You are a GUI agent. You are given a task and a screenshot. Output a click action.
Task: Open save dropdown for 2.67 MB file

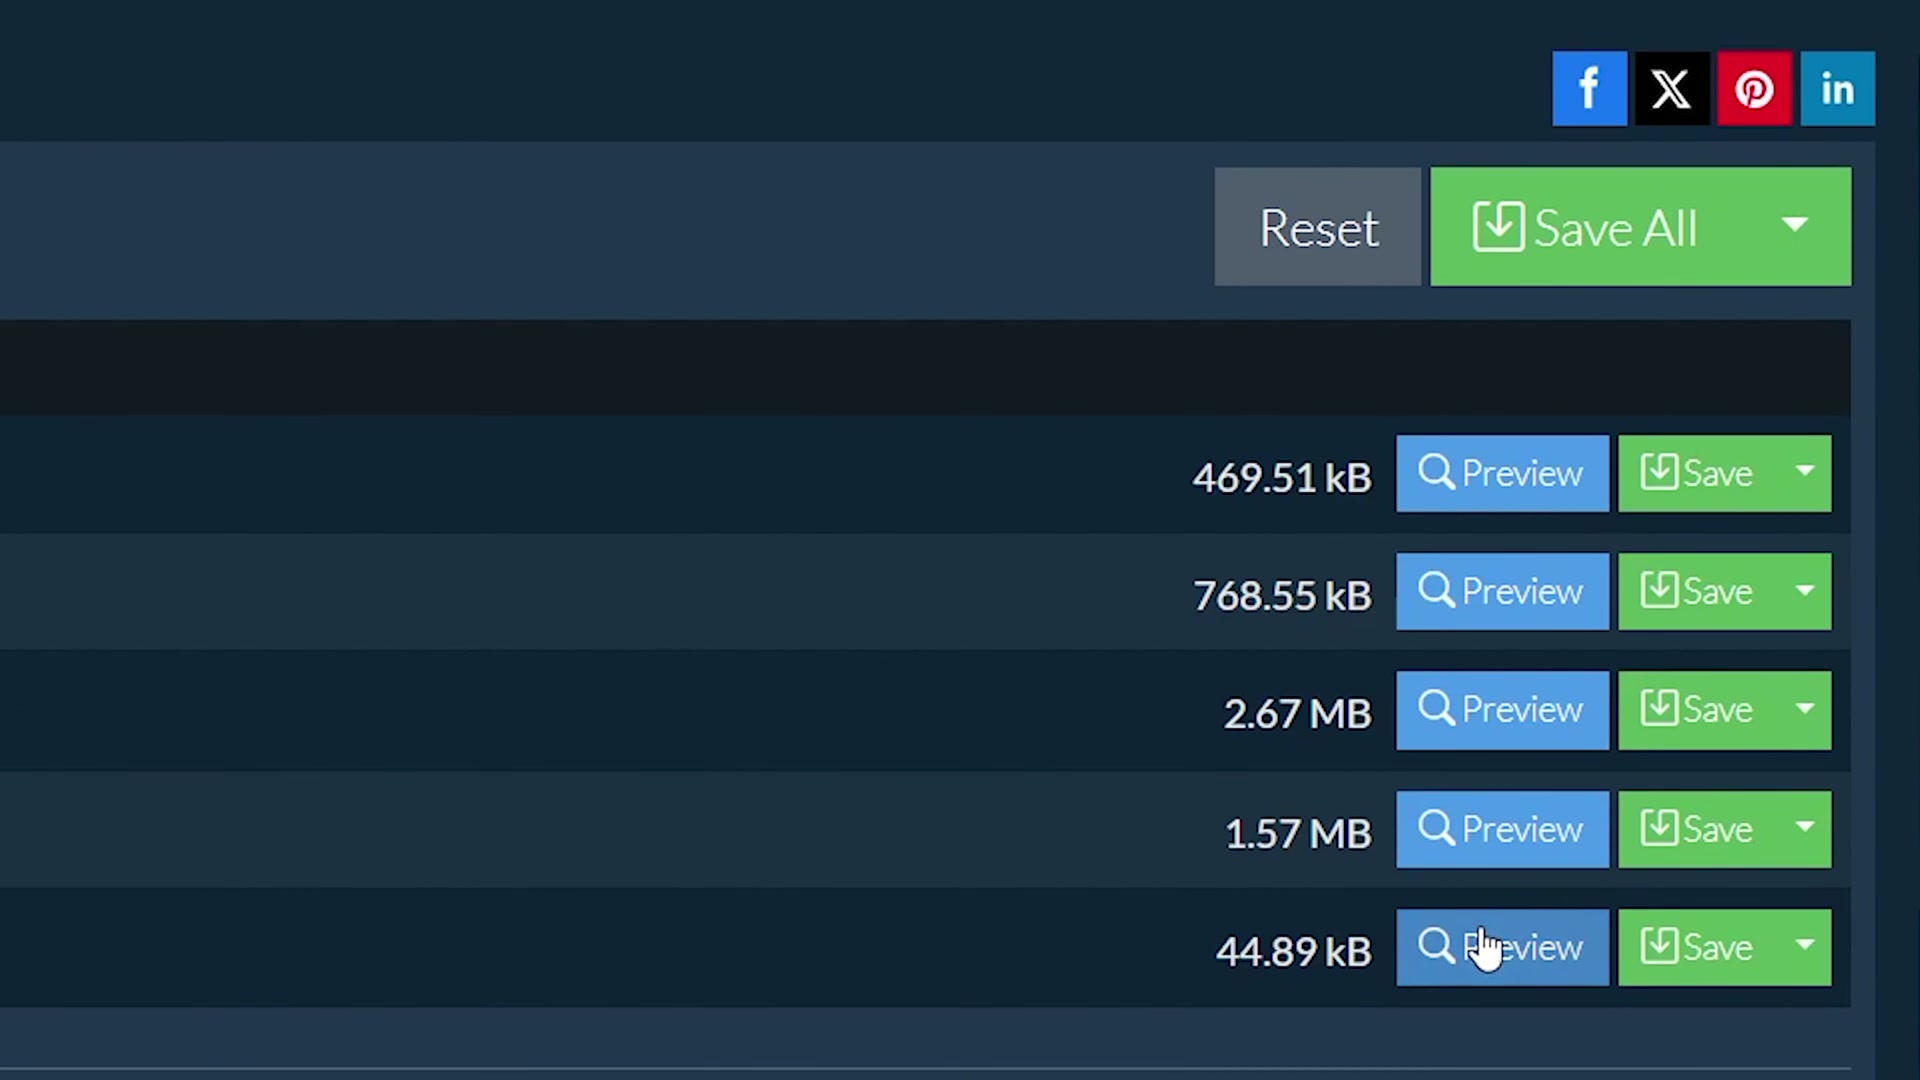pyautogui.click(x=1805, y=709)
